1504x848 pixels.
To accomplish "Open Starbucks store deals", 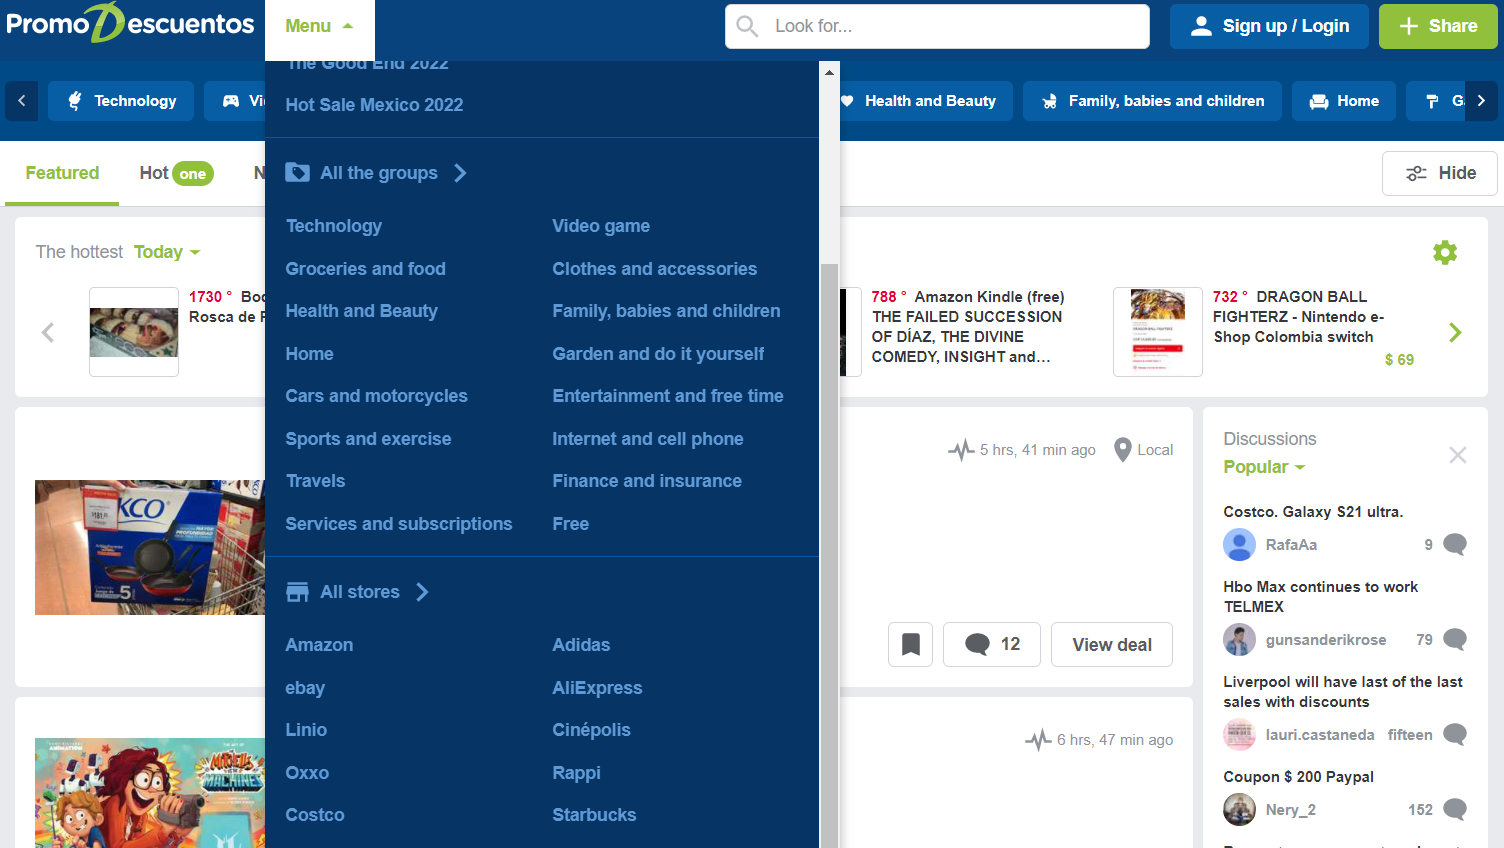I will (594, 815).
